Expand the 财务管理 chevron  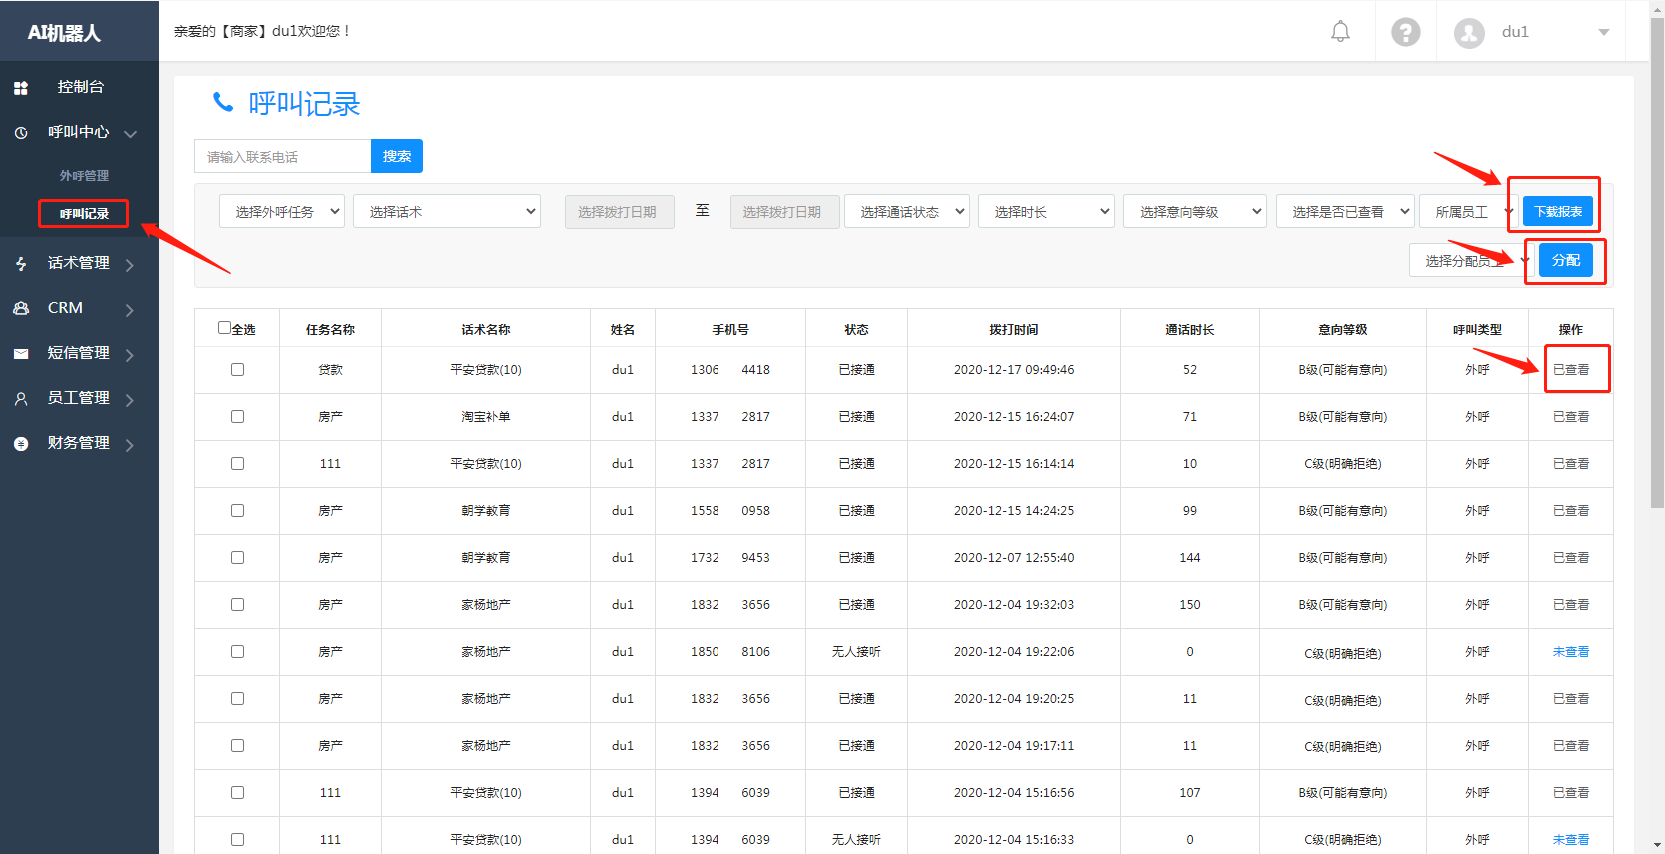tap(130, 445)
